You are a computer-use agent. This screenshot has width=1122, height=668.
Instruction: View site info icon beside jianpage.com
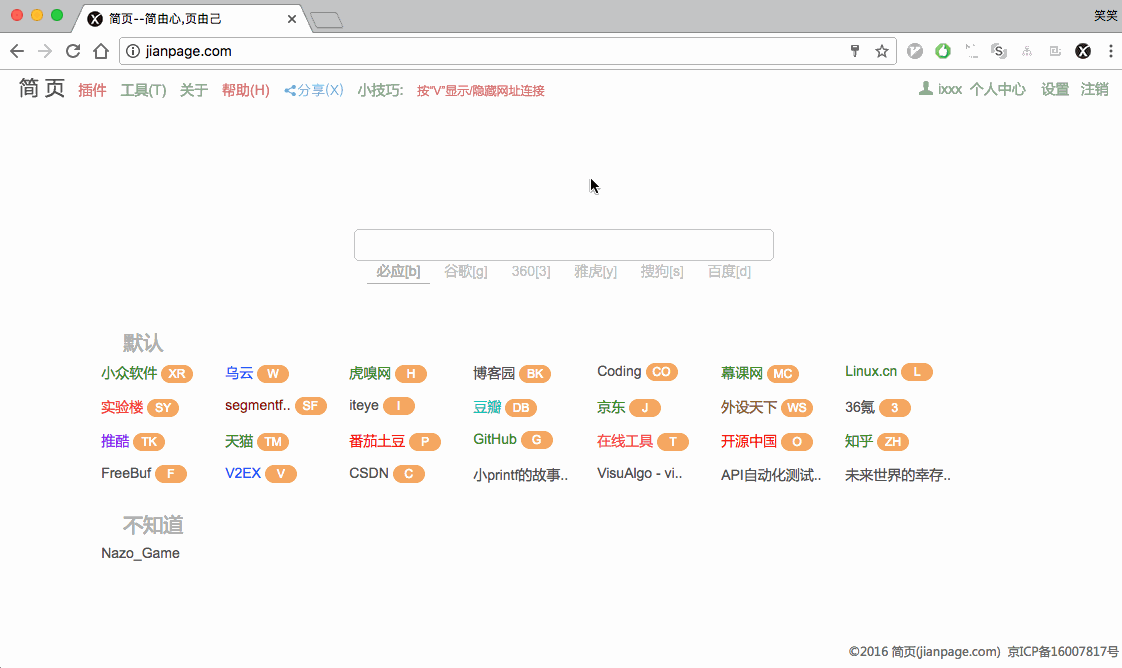[133, 51]
